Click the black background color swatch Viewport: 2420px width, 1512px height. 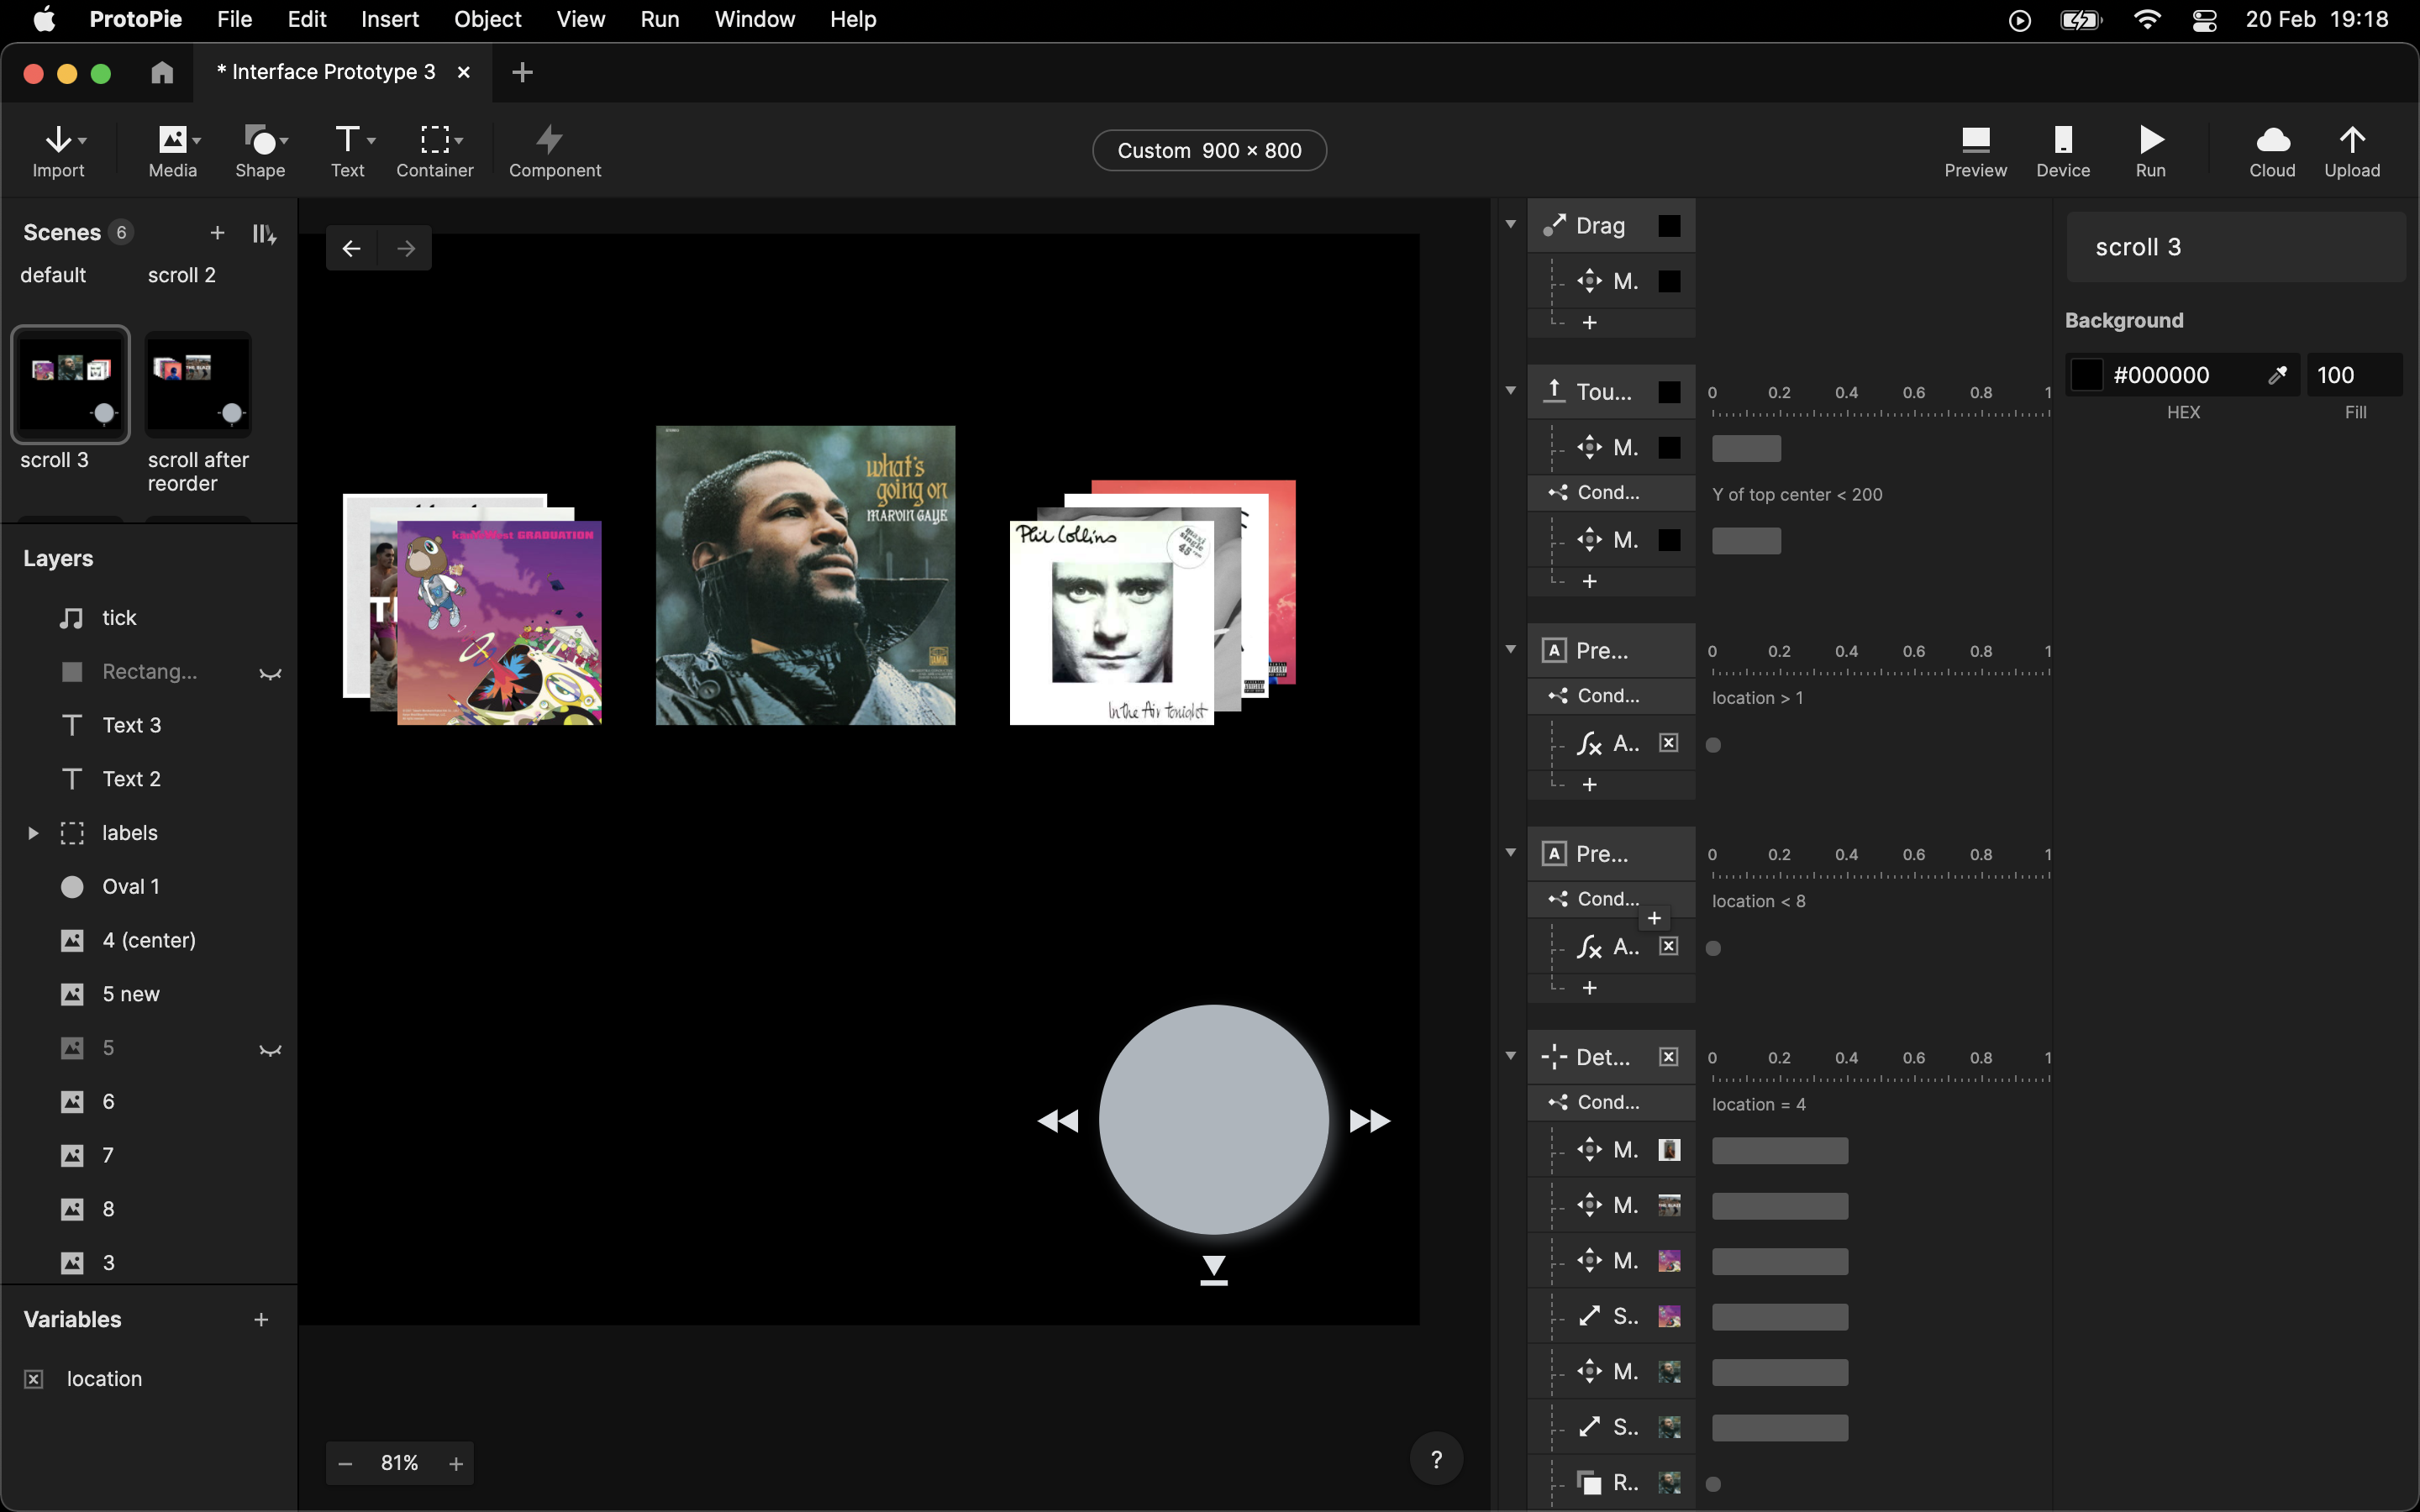click(2086, 375)
